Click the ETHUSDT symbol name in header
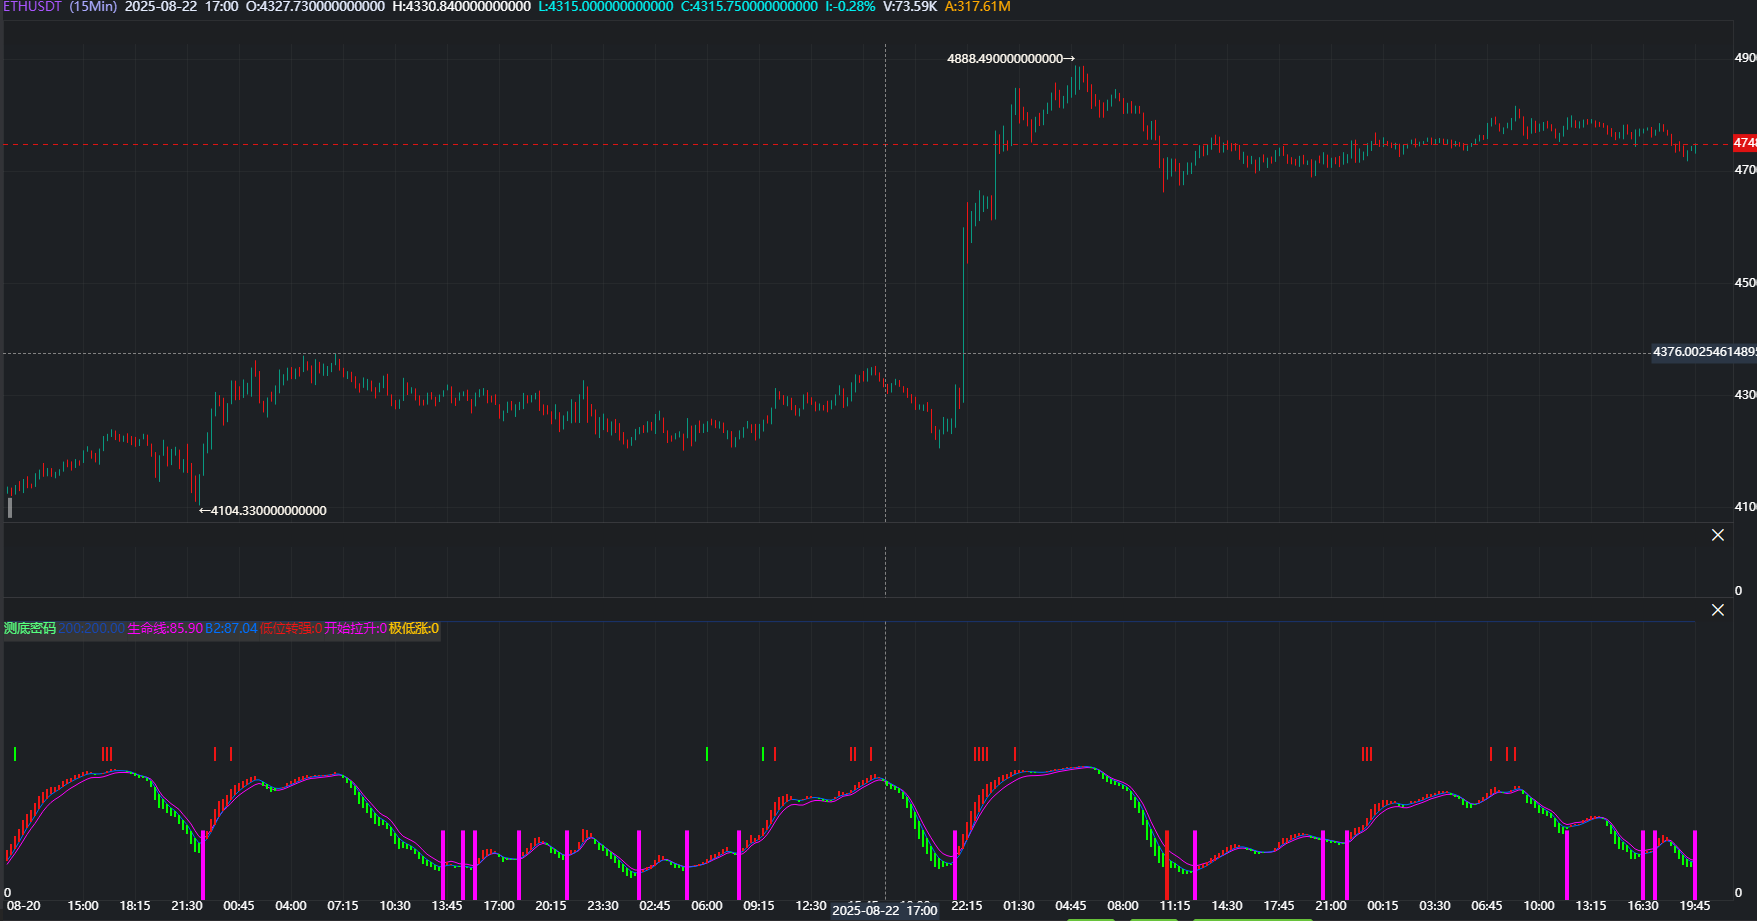The image size is (1757, 921). tap(33, 7)
